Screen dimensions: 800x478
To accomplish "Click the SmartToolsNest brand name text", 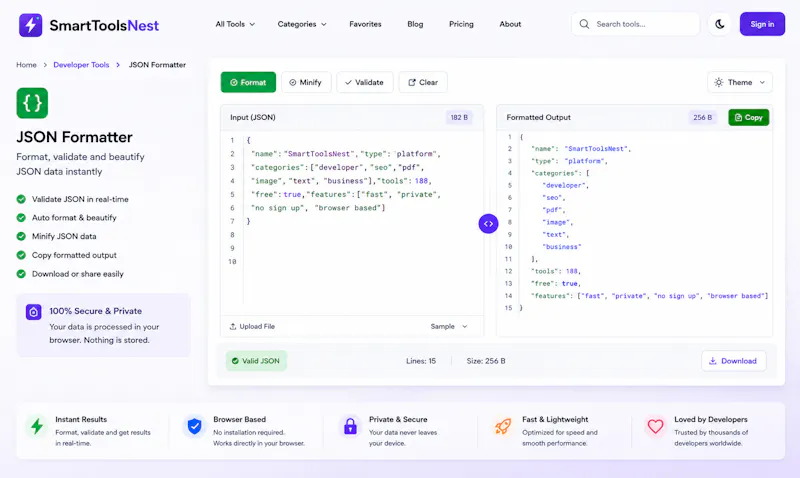I will (104, 26).
